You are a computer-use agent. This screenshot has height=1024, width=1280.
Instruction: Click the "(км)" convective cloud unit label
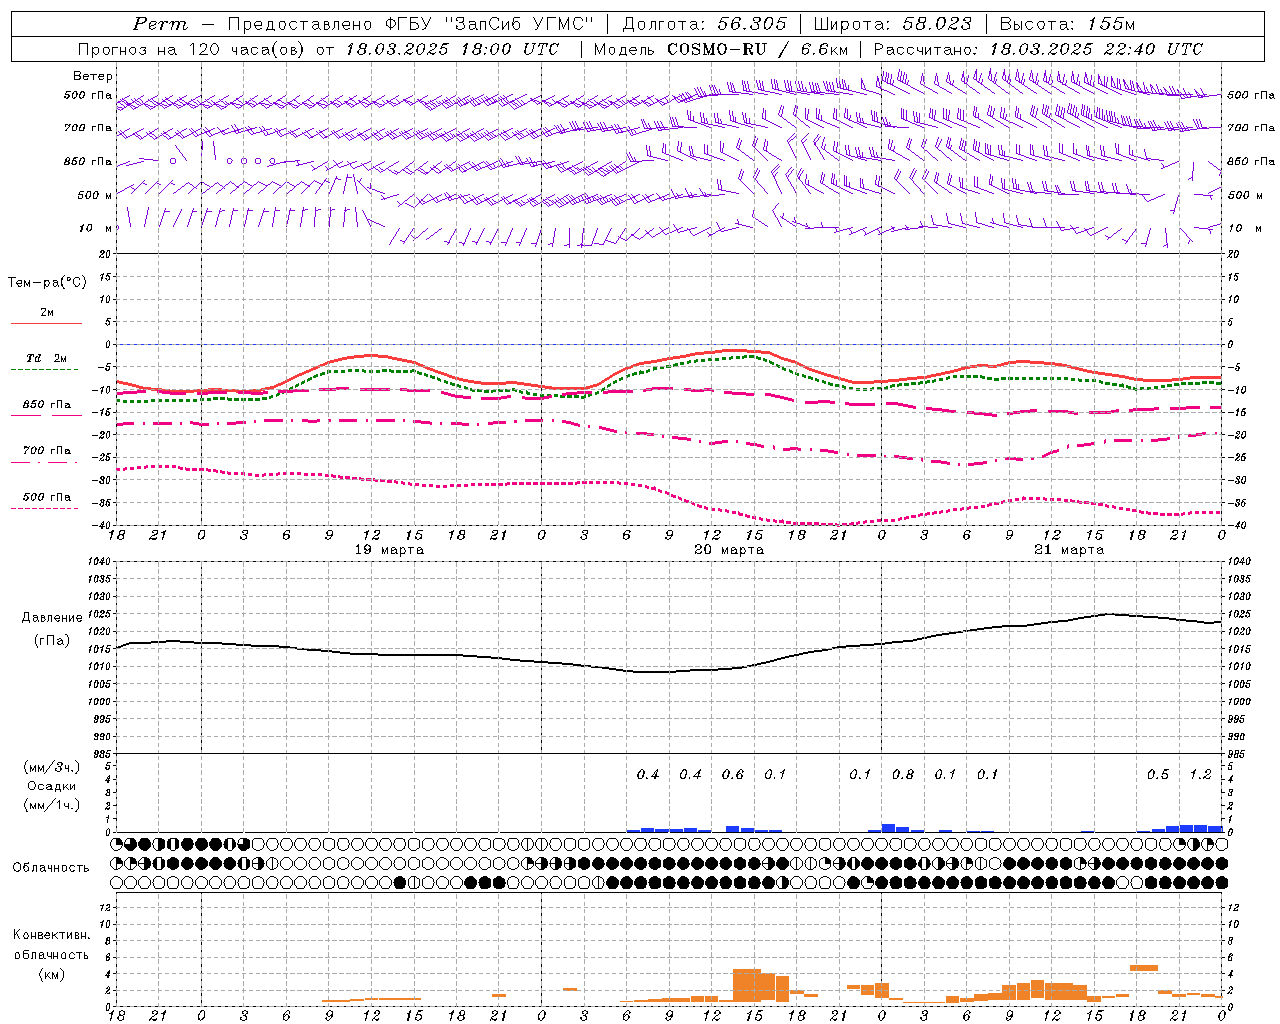[51, 974]
